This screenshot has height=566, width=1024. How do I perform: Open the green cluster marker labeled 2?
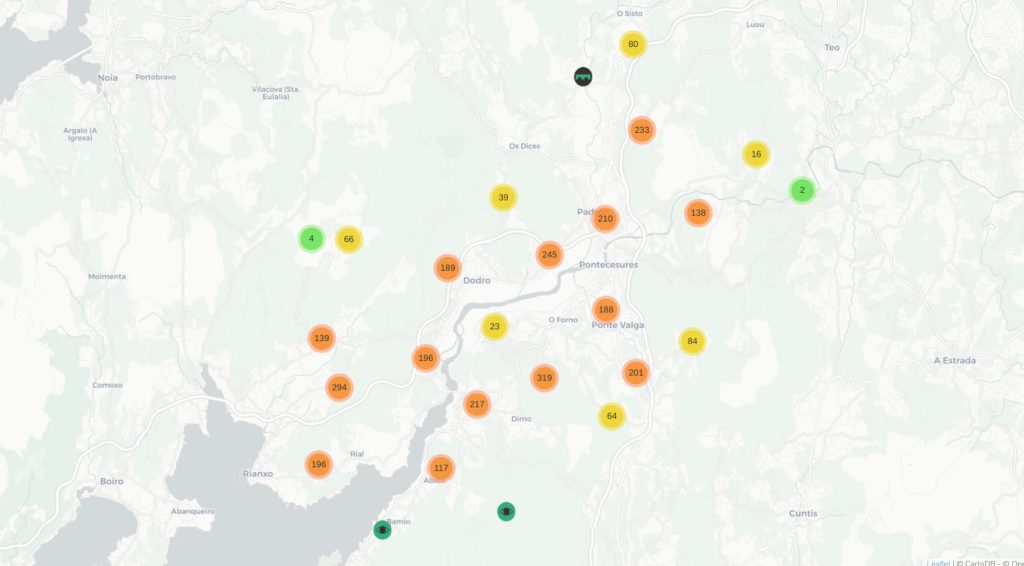pos(802,190)
